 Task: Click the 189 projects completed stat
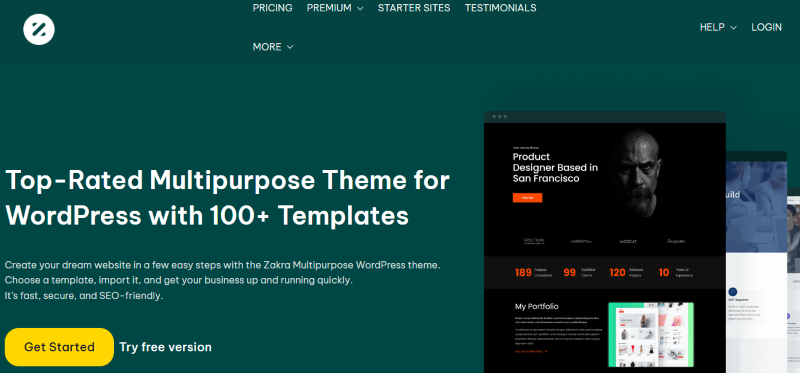pos(533,272)
